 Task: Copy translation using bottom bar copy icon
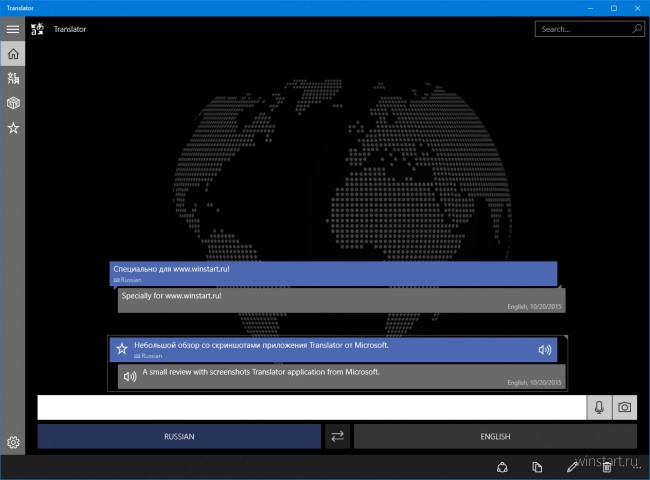[x=537, y=468]
